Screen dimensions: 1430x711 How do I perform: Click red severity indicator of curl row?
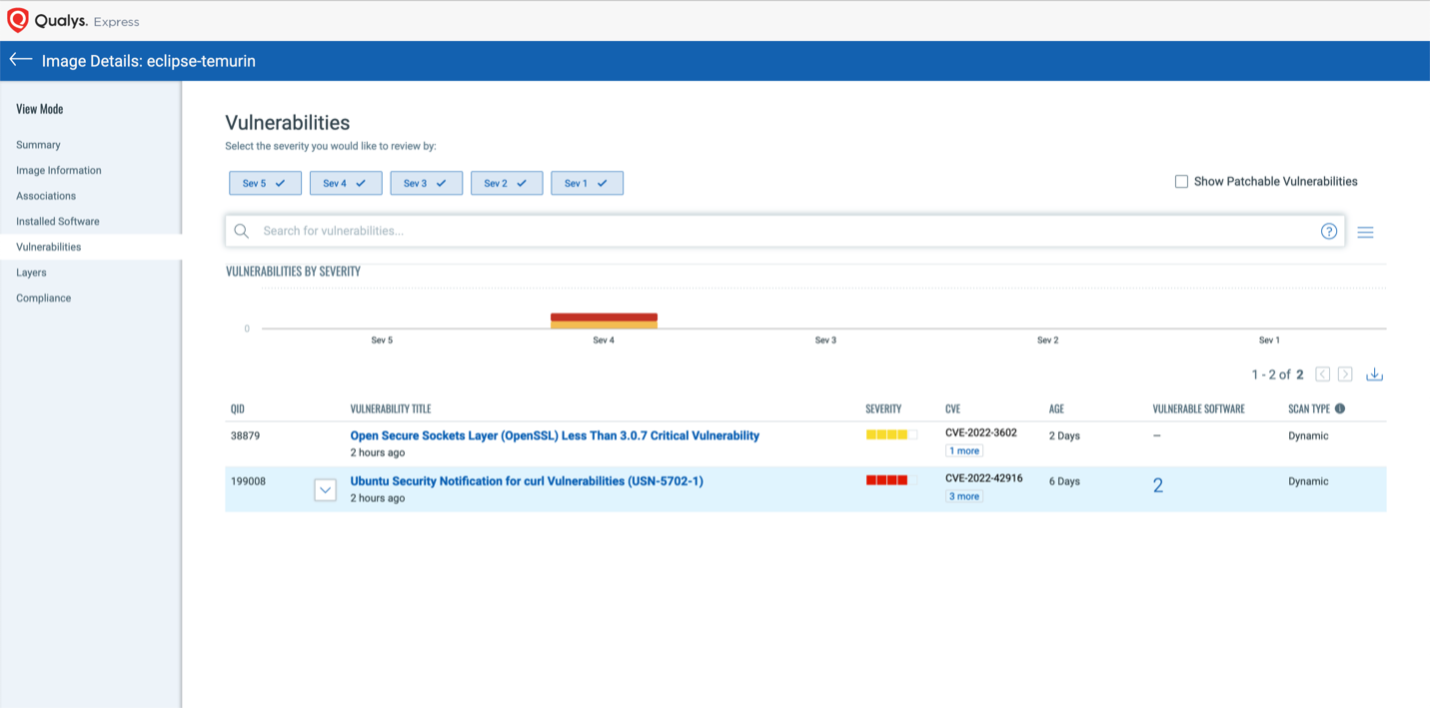pos(891,480)
